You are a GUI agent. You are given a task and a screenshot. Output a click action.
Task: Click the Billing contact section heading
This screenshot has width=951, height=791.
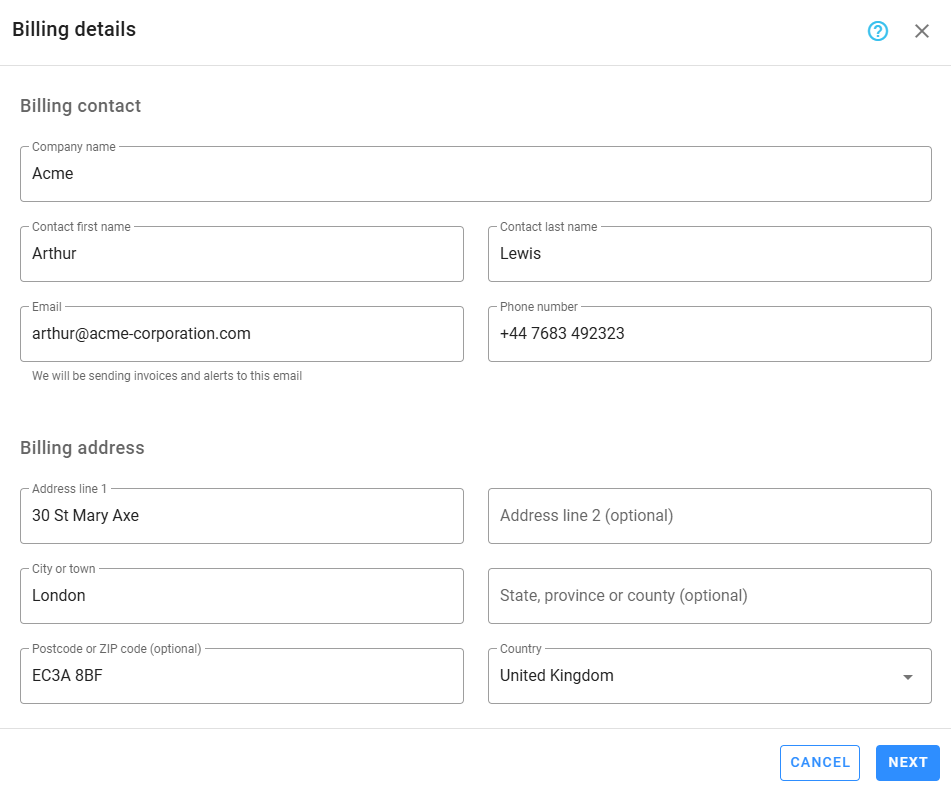81,106
